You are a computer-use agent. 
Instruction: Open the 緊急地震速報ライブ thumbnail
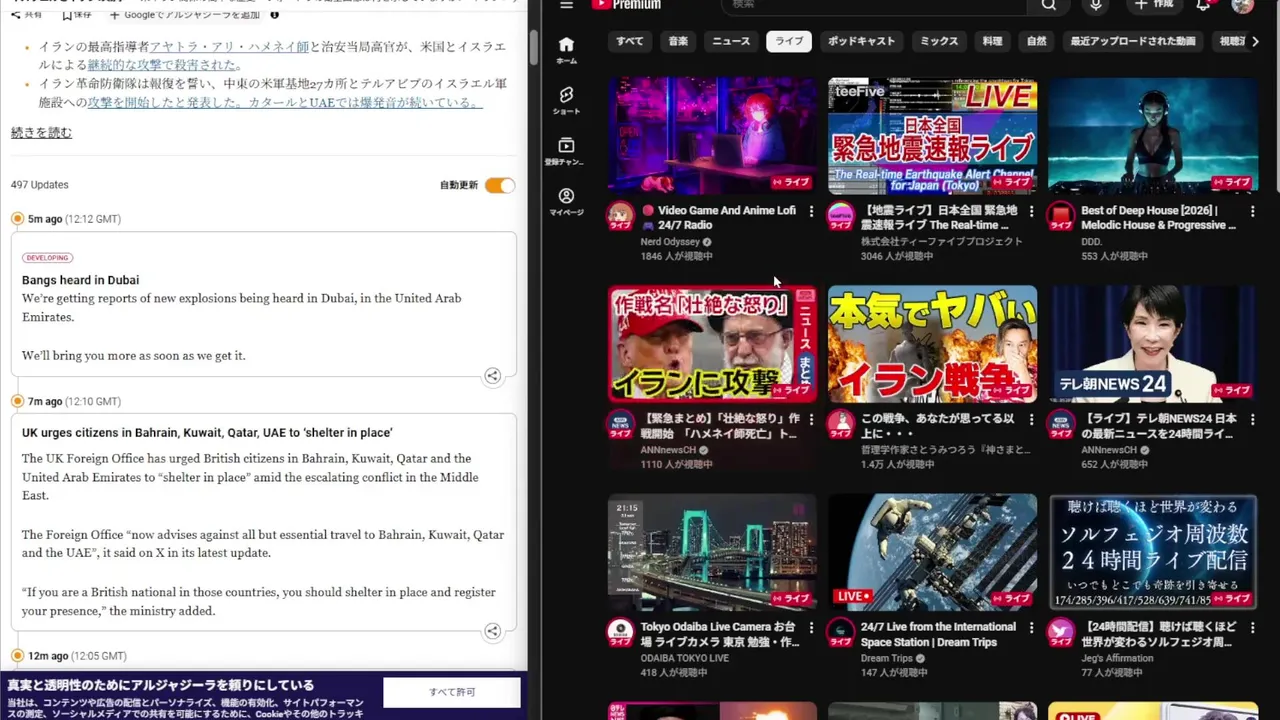click(932, 136)
